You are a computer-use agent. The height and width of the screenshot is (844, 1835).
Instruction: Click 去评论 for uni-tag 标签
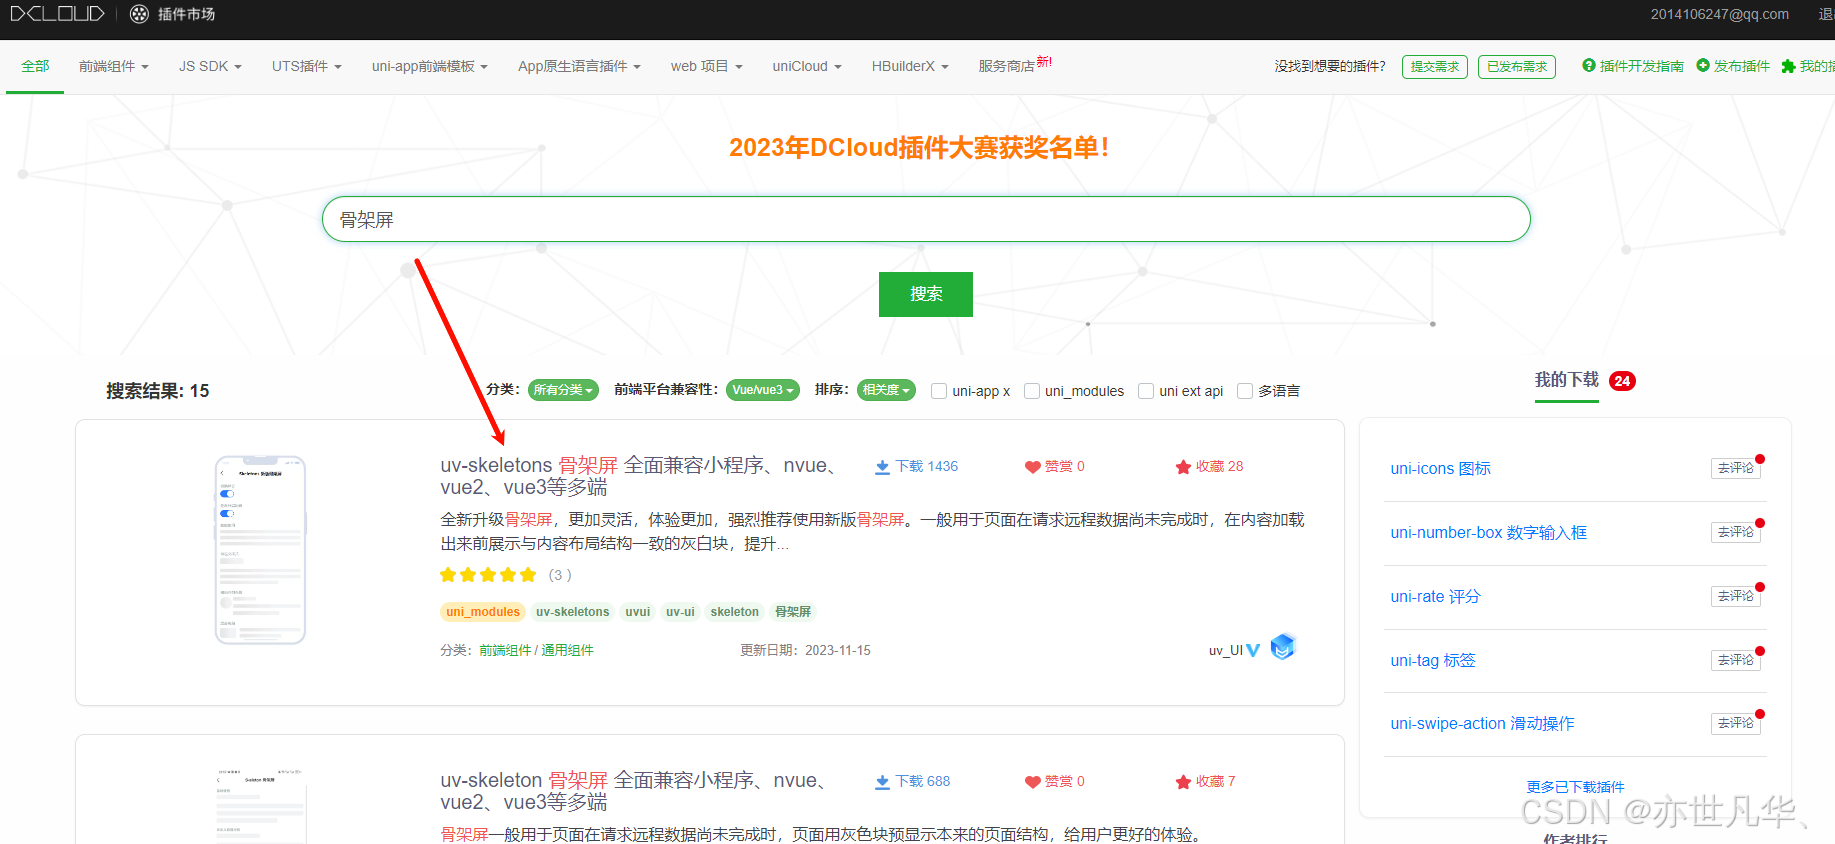click(x=1736, y=660)
